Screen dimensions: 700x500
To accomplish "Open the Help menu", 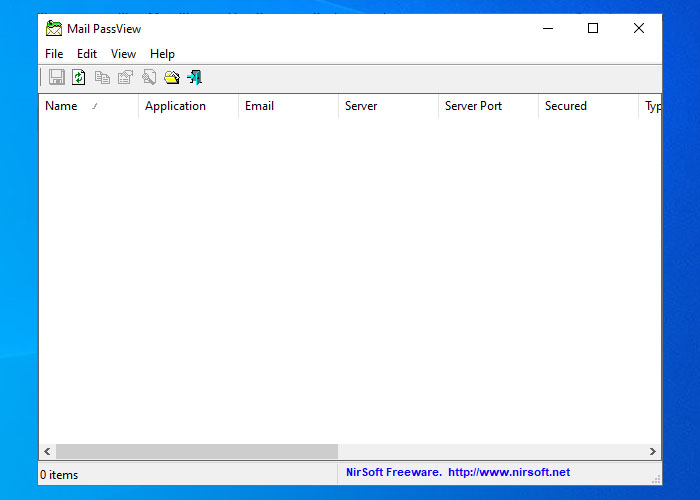I will (x=162, y=54).
